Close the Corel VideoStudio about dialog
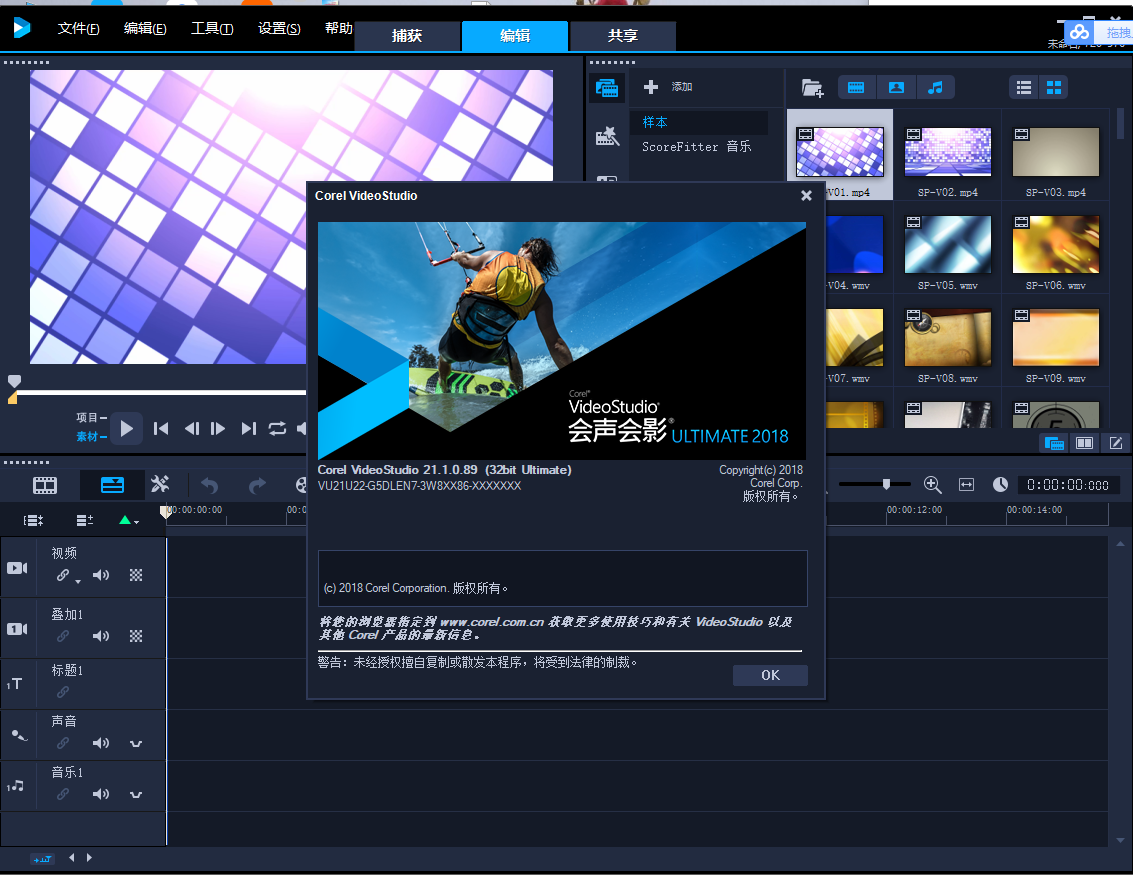Image resolution: width=1133 pixels, height=875 pixels. 806,195
